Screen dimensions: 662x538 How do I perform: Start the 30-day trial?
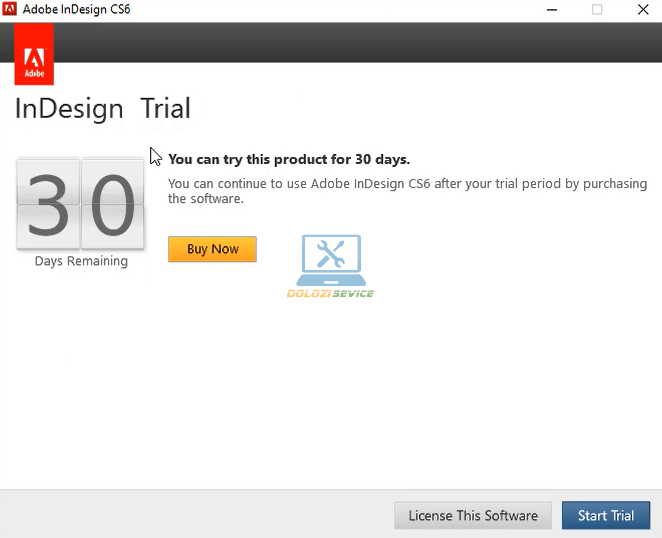point(606,516)
